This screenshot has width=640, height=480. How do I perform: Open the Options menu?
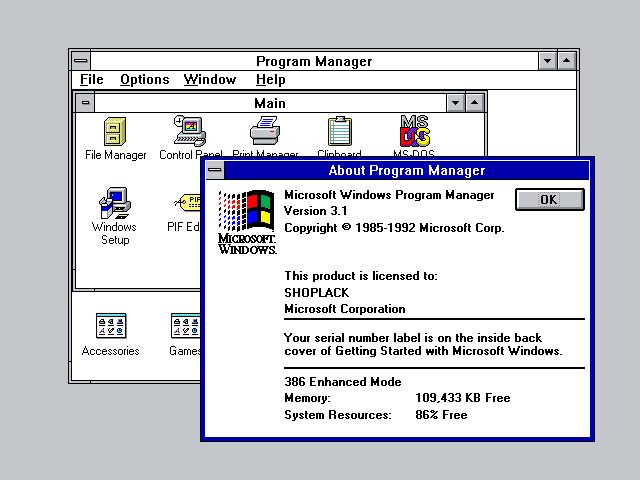pyautogui.click(x=144, y=80)
